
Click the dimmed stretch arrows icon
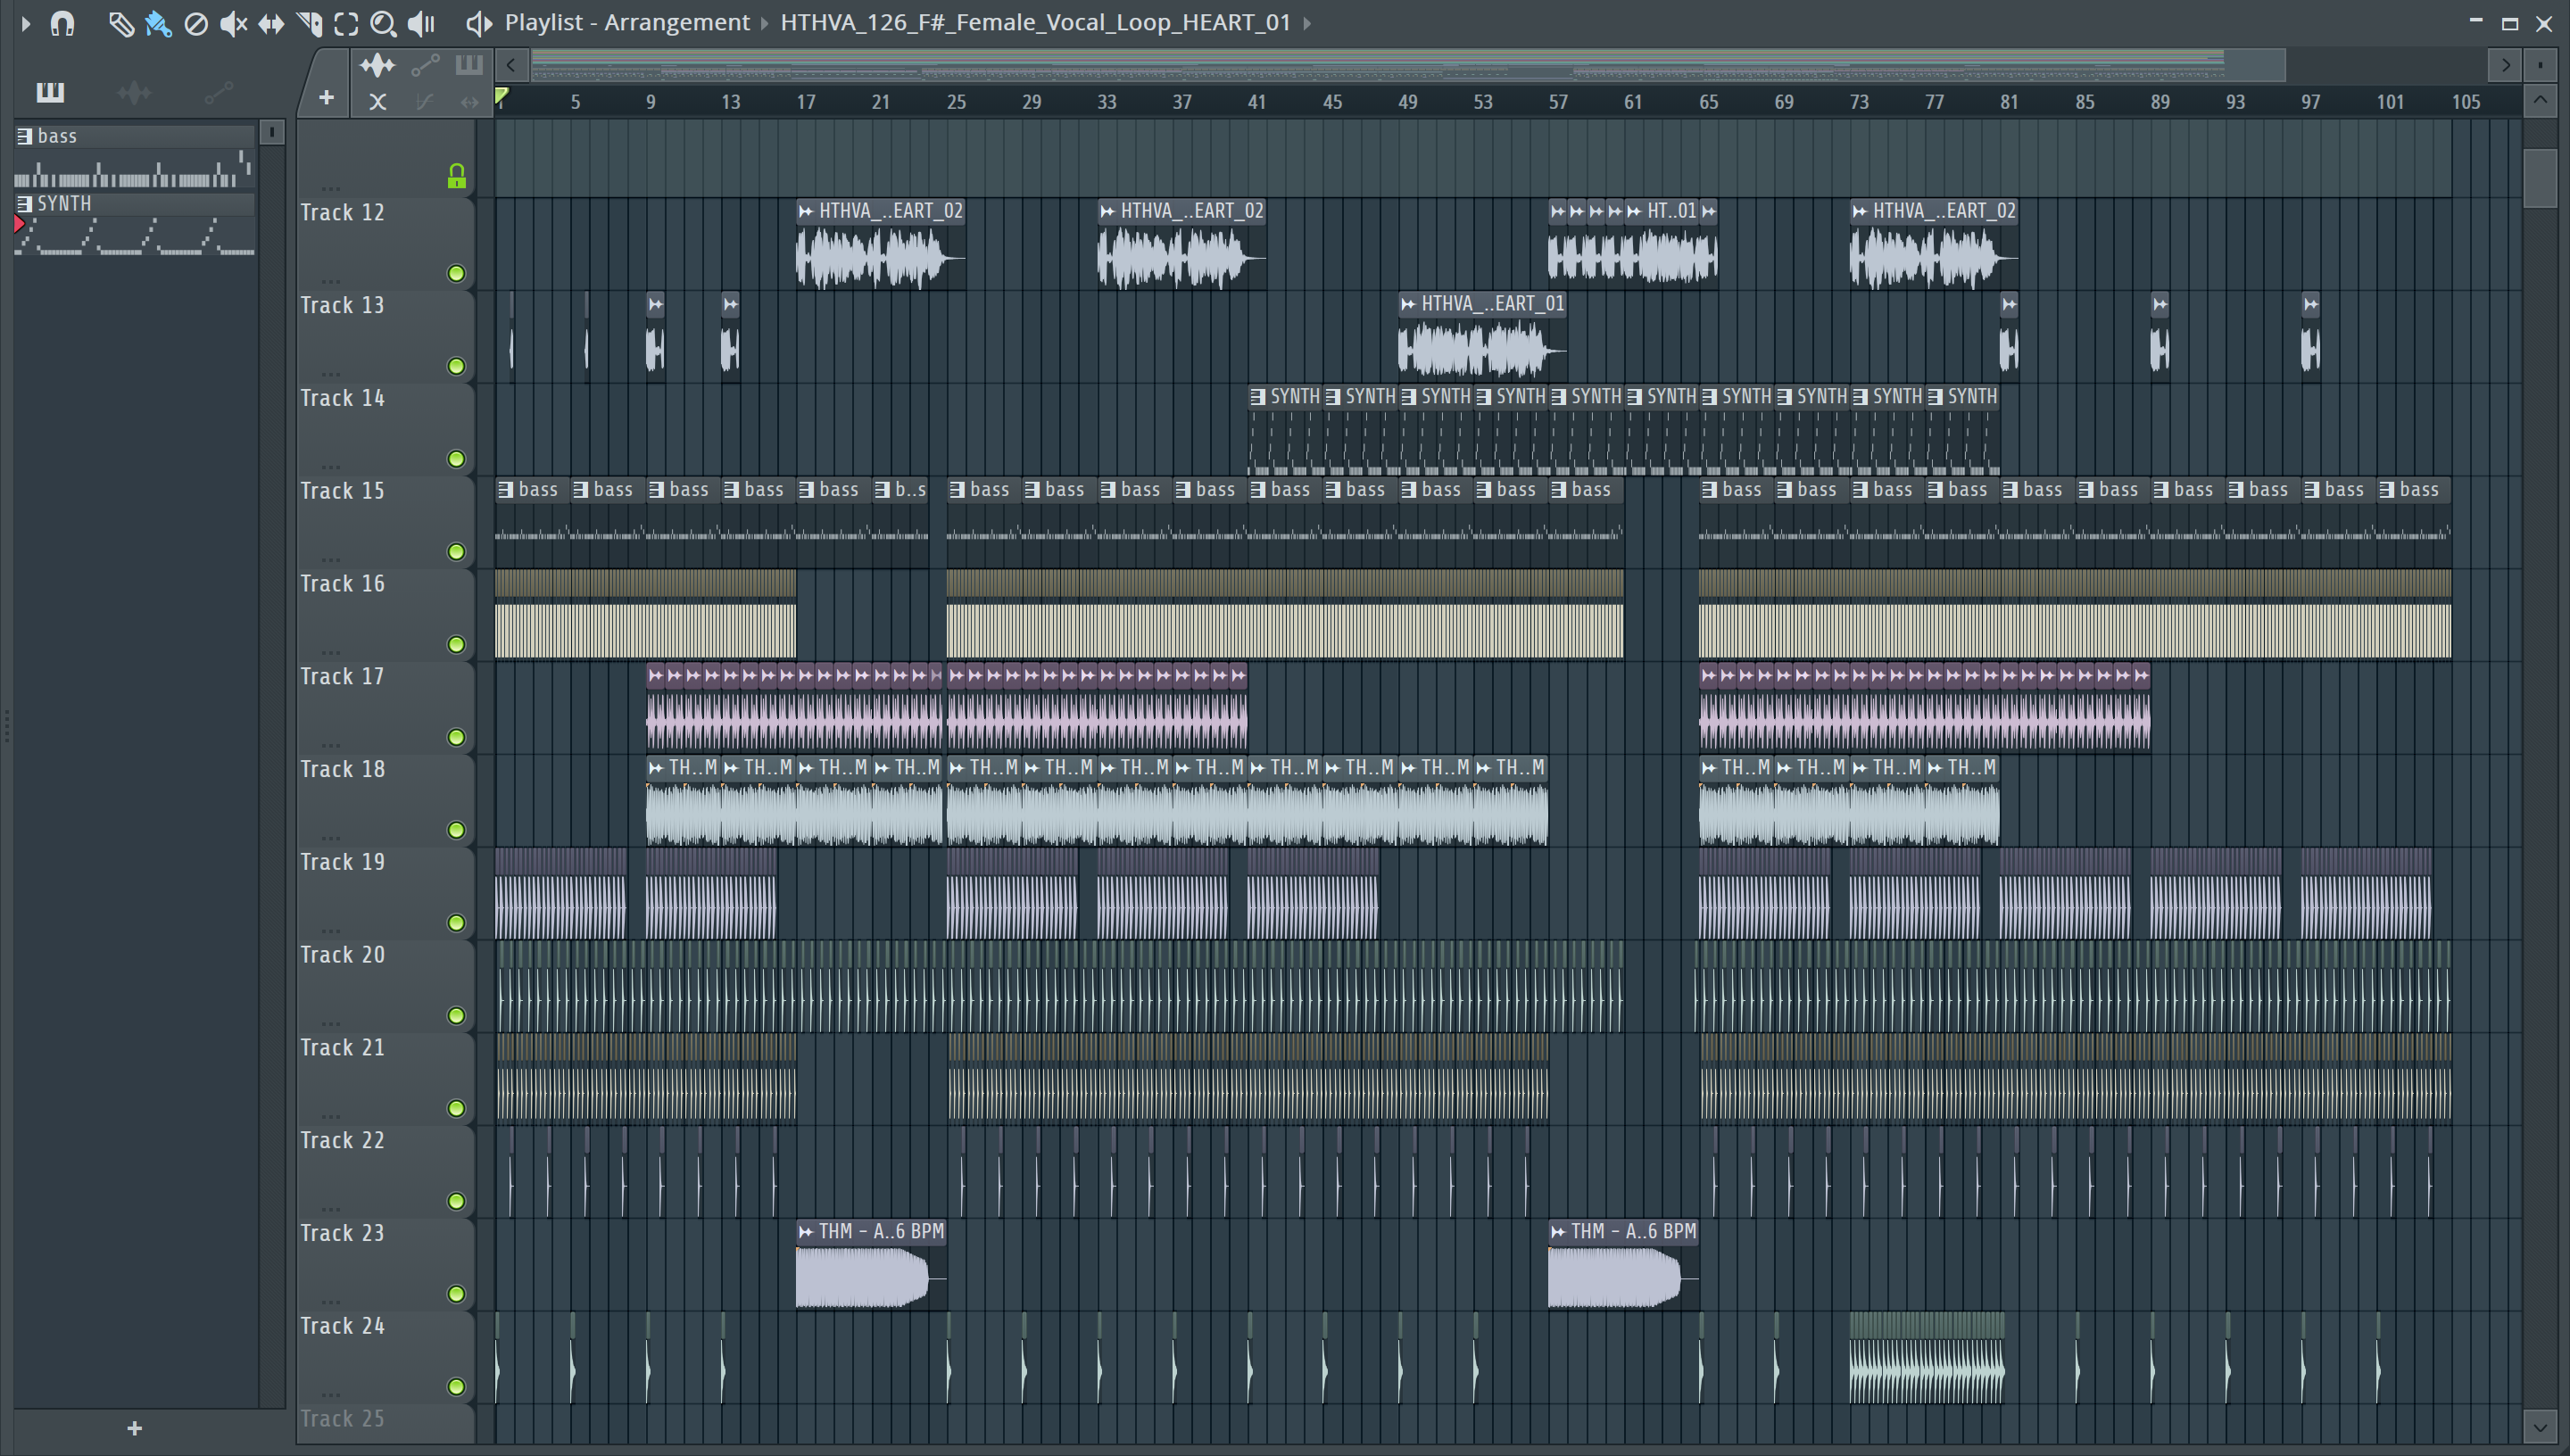click(x=469, y=101)
